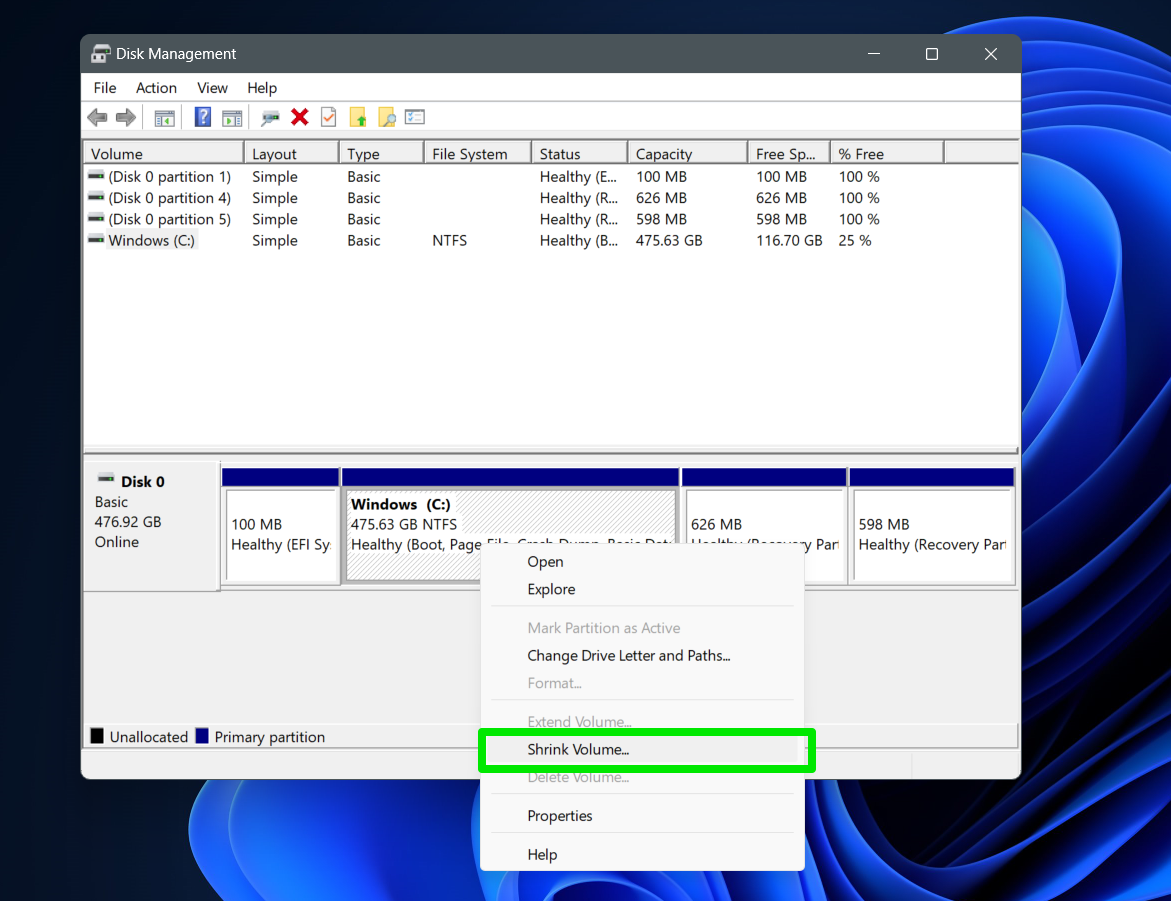Open the Help menu in the menu bar

click(262, 88)
